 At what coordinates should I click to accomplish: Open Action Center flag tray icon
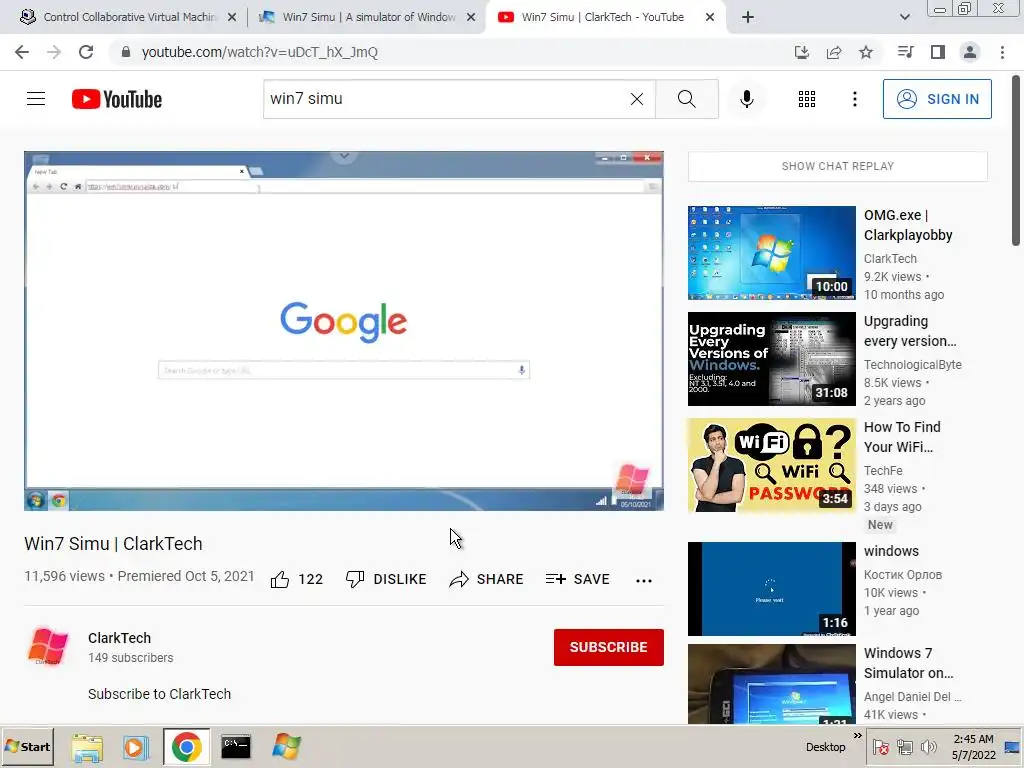pyautogui.click(x=880, y=747)
